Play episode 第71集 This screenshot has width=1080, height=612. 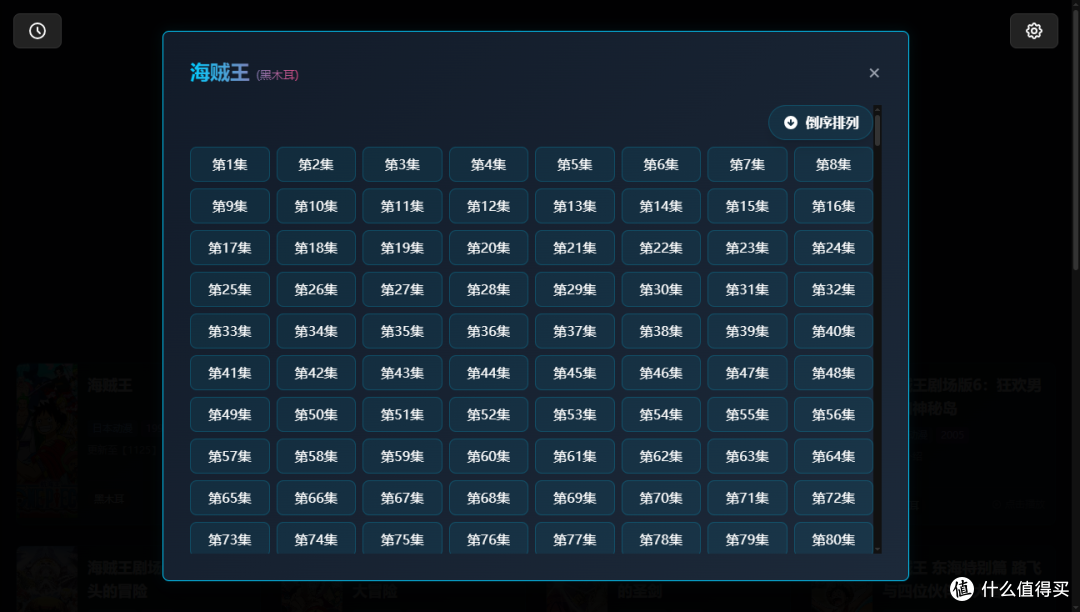click(x=747, y=498)
